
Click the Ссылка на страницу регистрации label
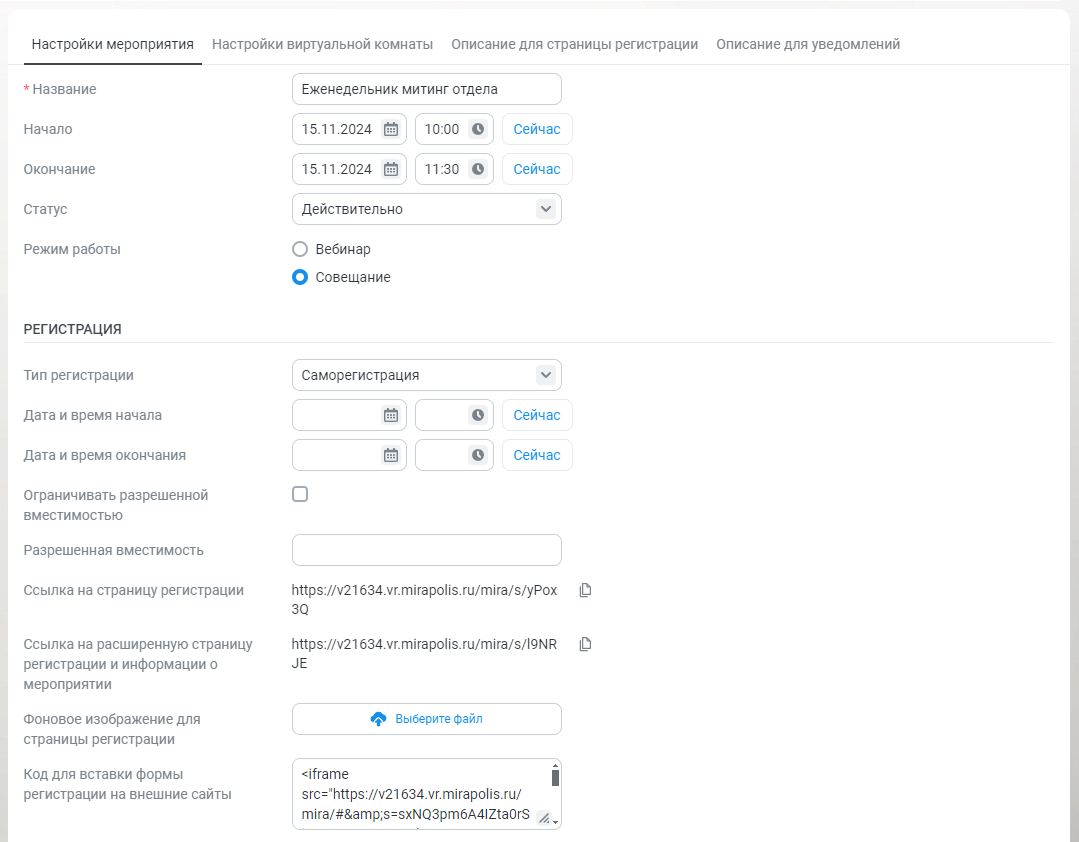tap(133, 590)
